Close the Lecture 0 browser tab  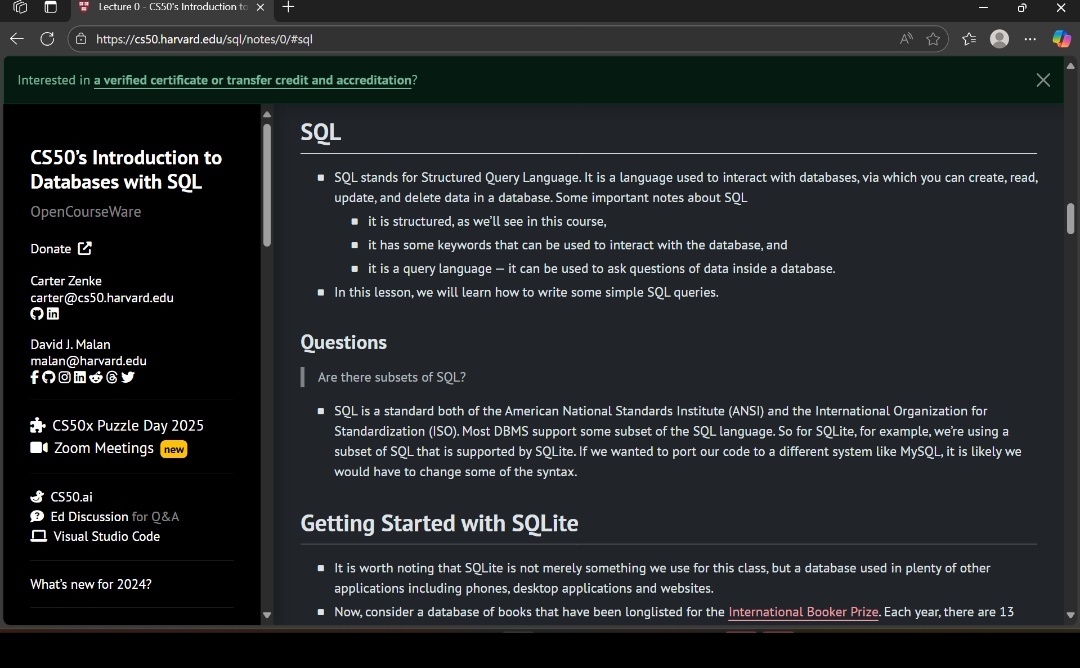tap(260, 7)
